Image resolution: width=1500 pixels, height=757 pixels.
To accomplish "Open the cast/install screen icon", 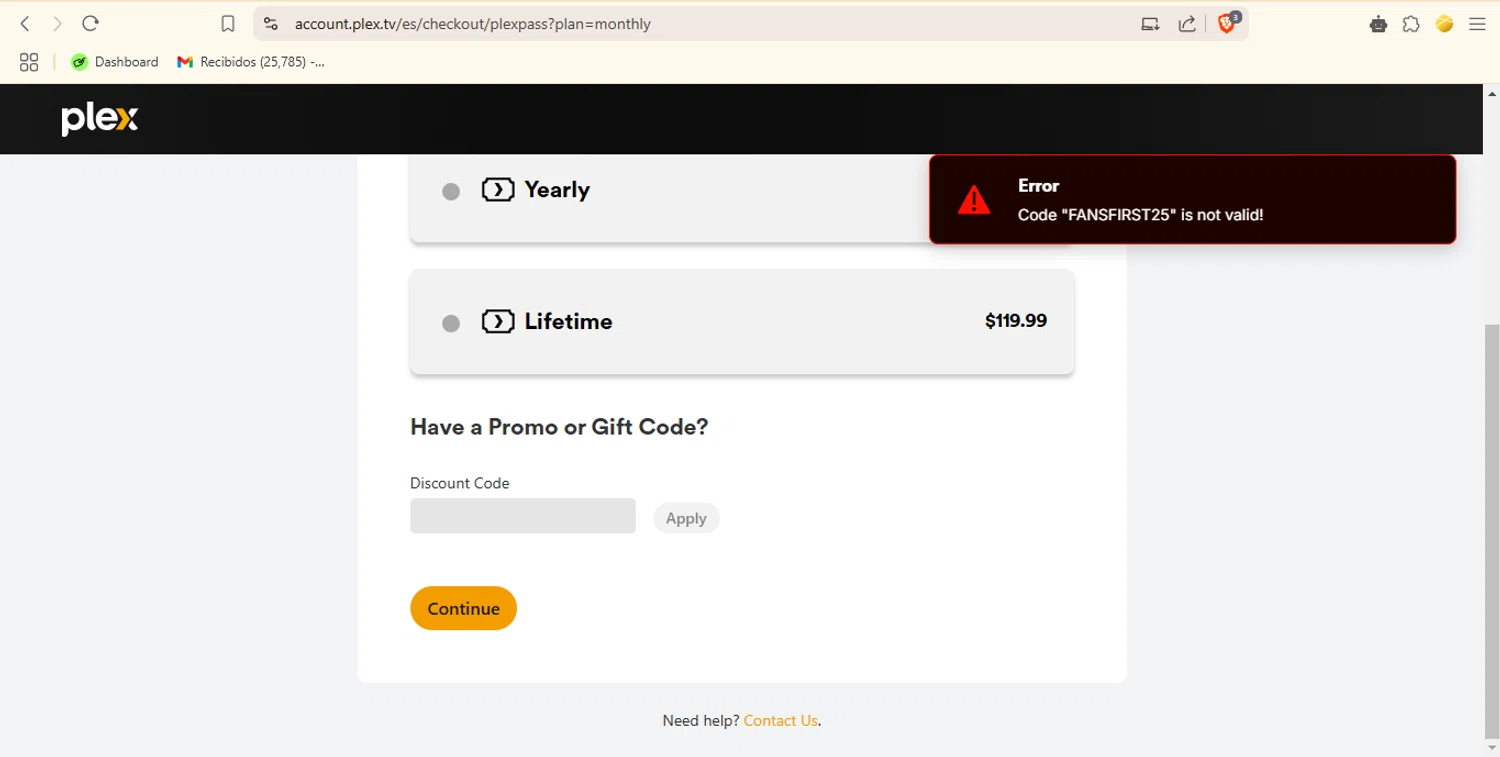I will (1150, 24).
